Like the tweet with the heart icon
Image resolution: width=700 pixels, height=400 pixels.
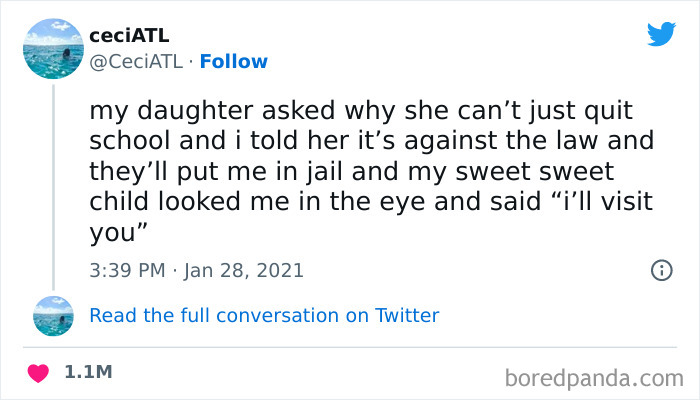click(39, 372)
